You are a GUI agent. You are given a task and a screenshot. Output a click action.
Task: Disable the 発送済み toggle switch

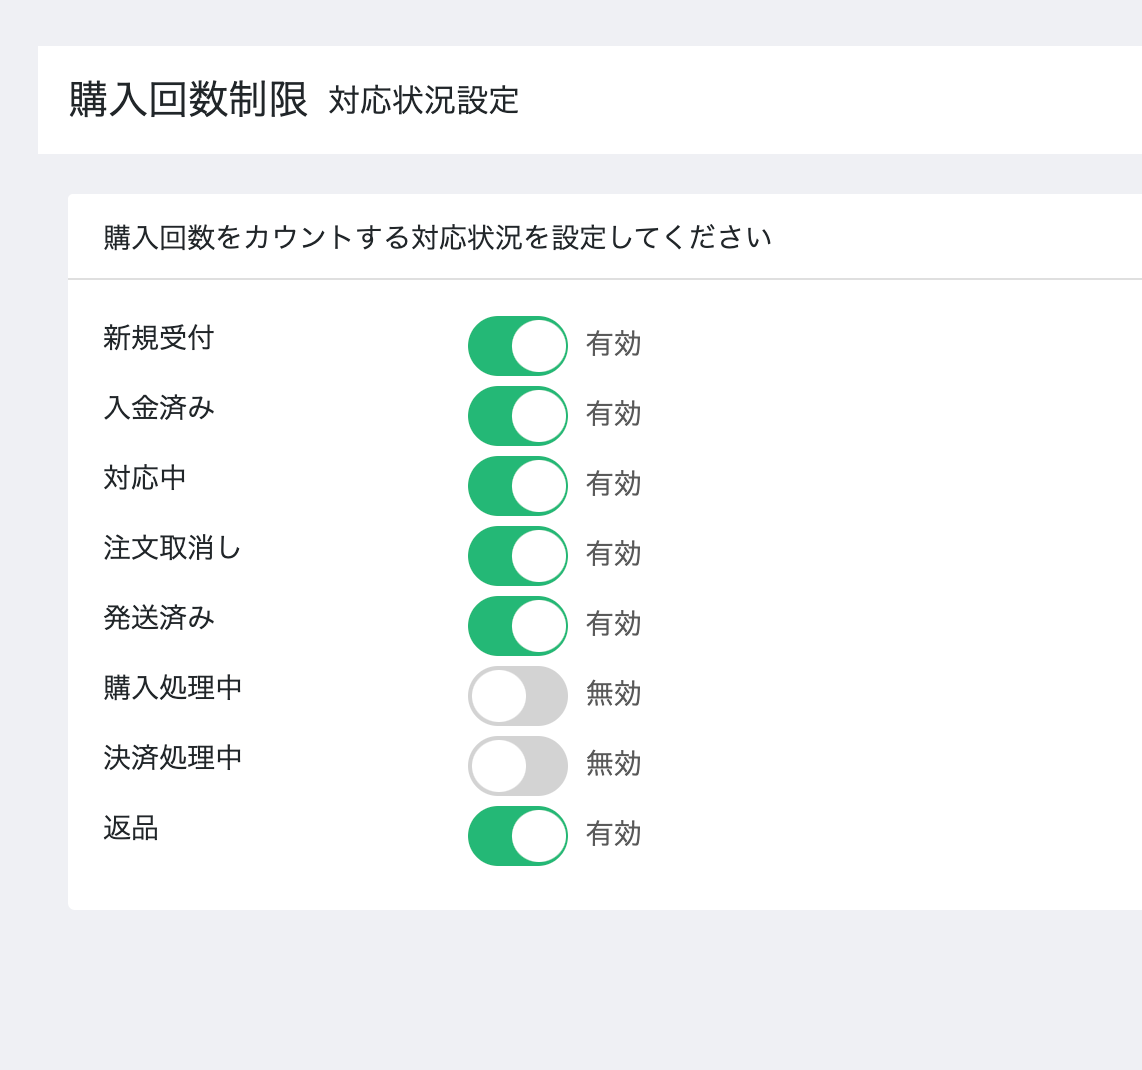point(518,626)
